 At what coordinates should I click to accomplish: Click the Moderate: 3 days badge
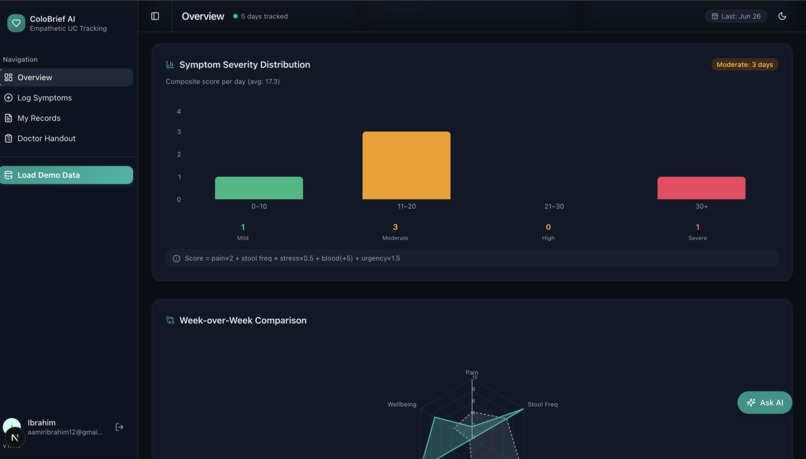click(744, 65)
